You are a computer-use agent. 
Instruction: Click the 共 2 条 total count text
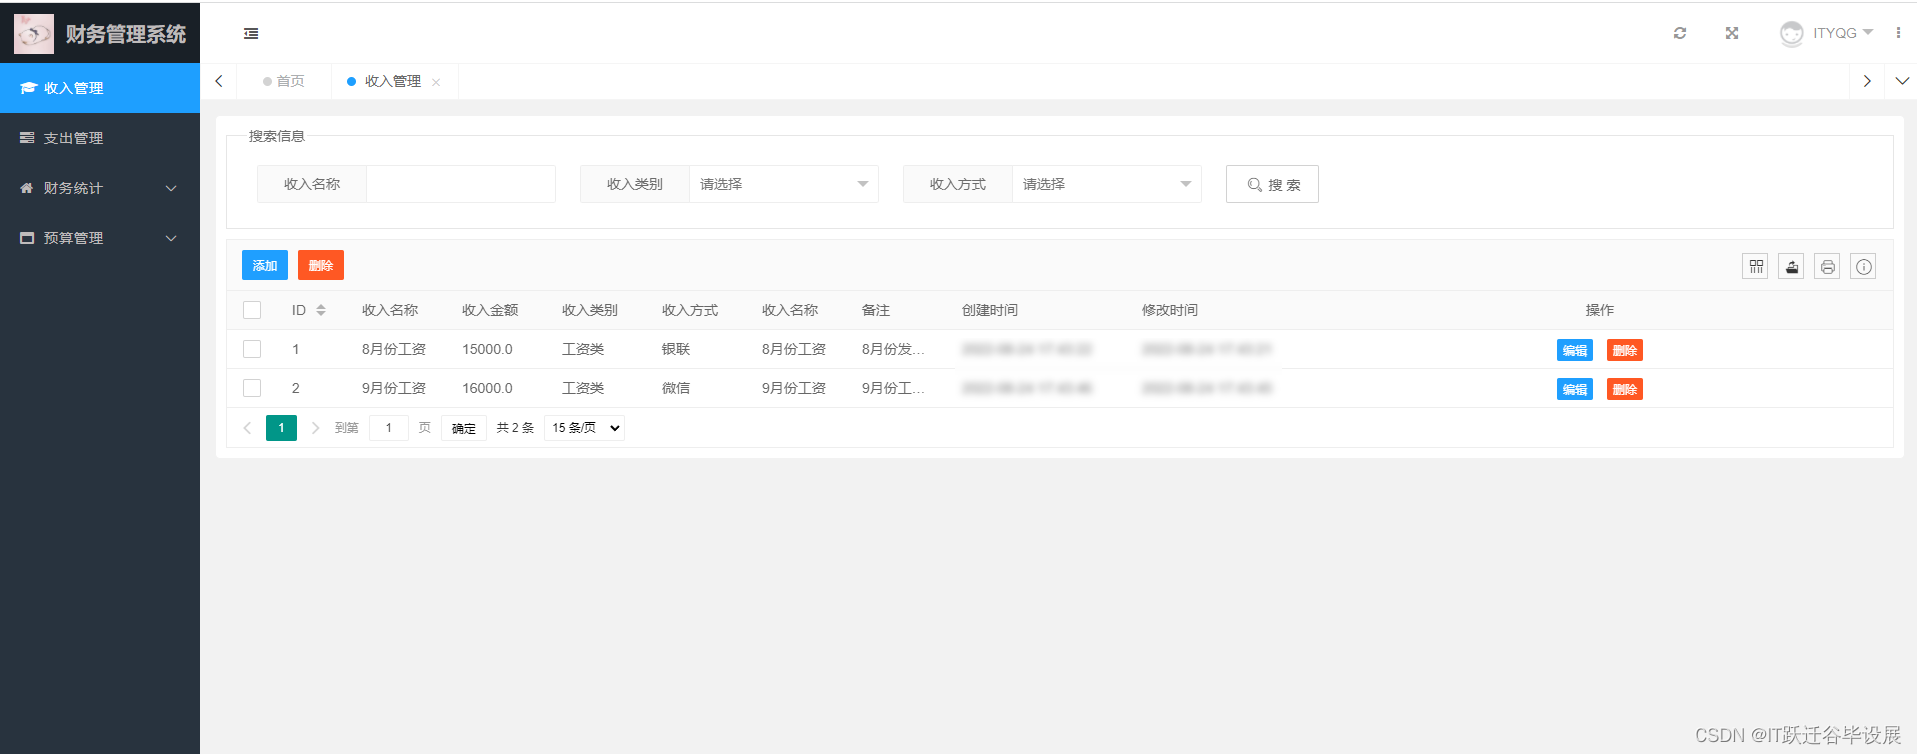click(515, 428)
